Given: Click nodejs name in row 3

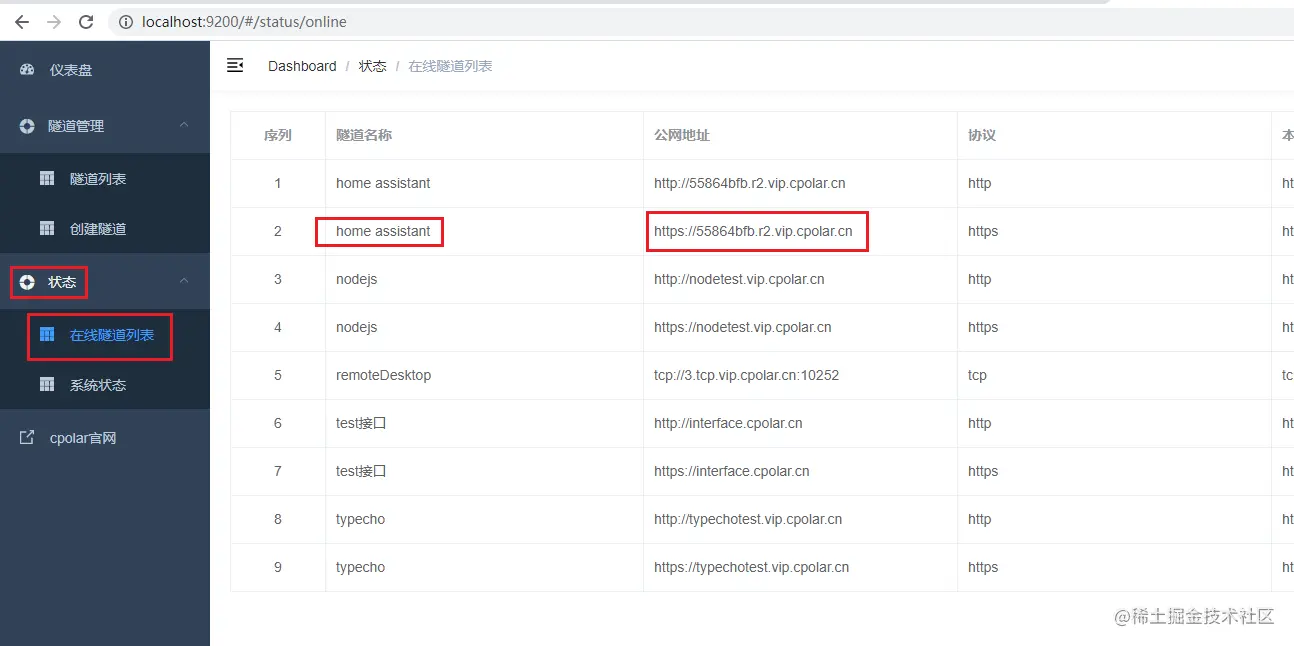Looking at the screenshot, I should tap(356, 279).
